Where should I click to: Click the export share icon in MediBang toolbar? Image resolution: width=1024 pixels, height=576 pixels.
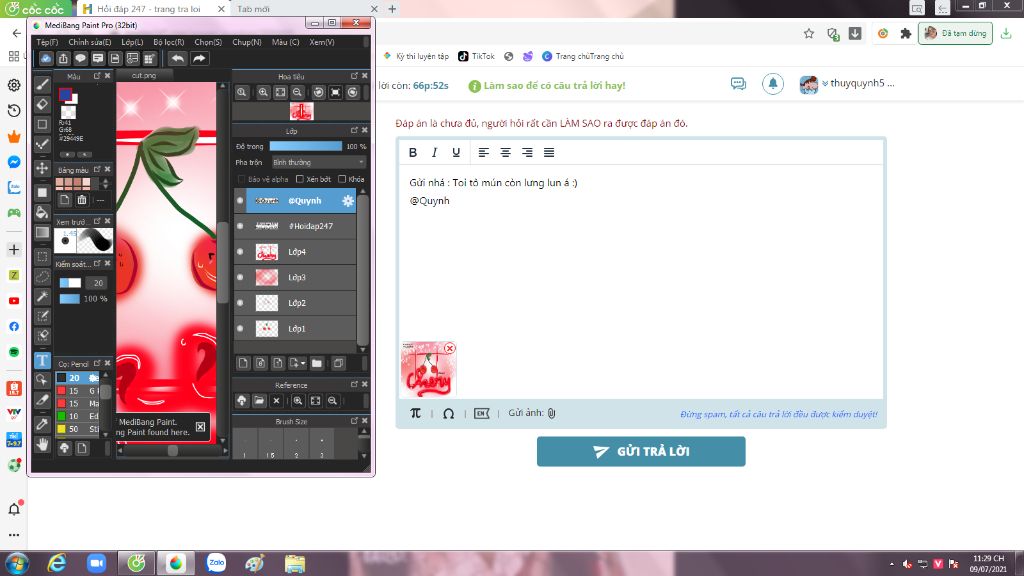click(63, 58)
